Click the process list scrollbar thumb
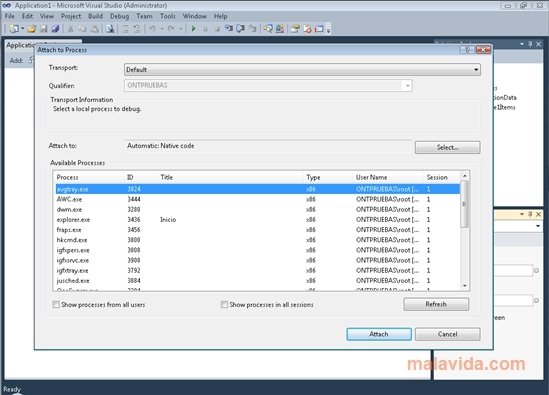This screenshot has width=549, height=395. pyautogui.click(x=464, y=204)
